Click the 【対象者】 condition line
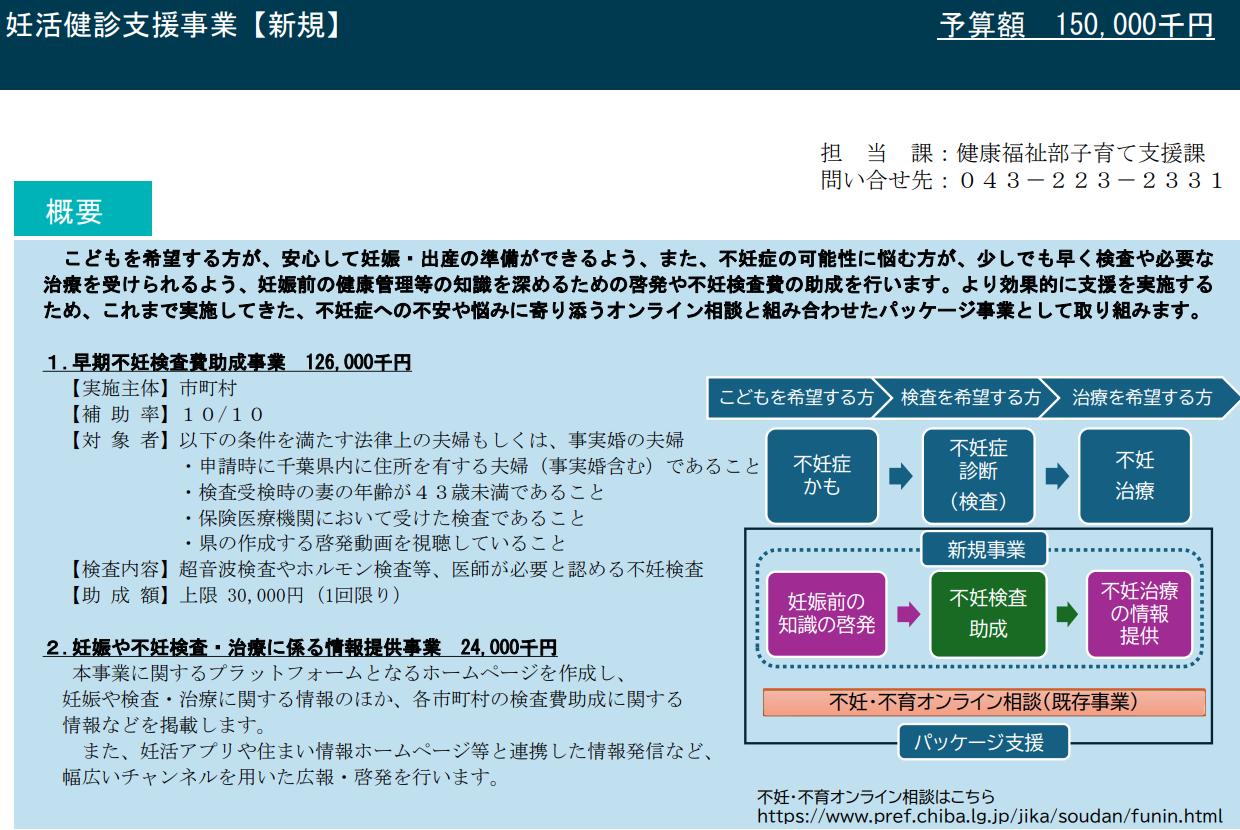Screen dimensions: 1240x830 [x=375, y=440]
